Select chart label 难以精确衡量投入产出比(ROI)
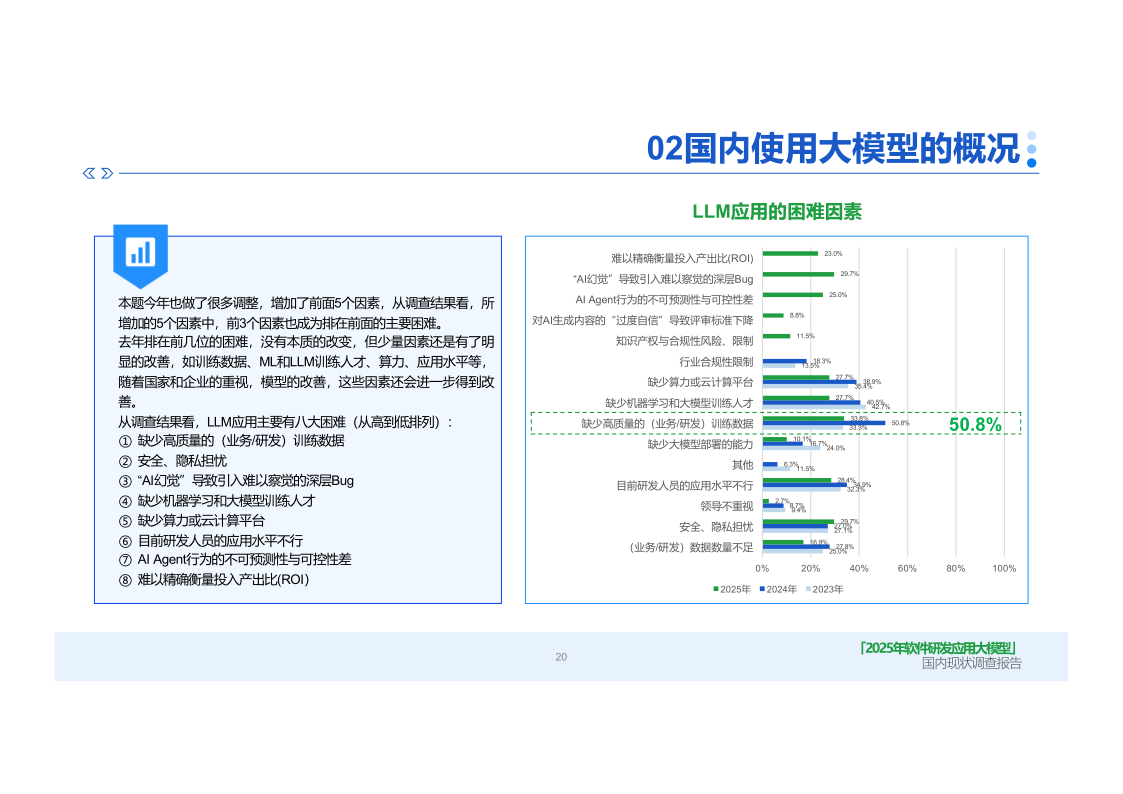 tap(682, 258)
